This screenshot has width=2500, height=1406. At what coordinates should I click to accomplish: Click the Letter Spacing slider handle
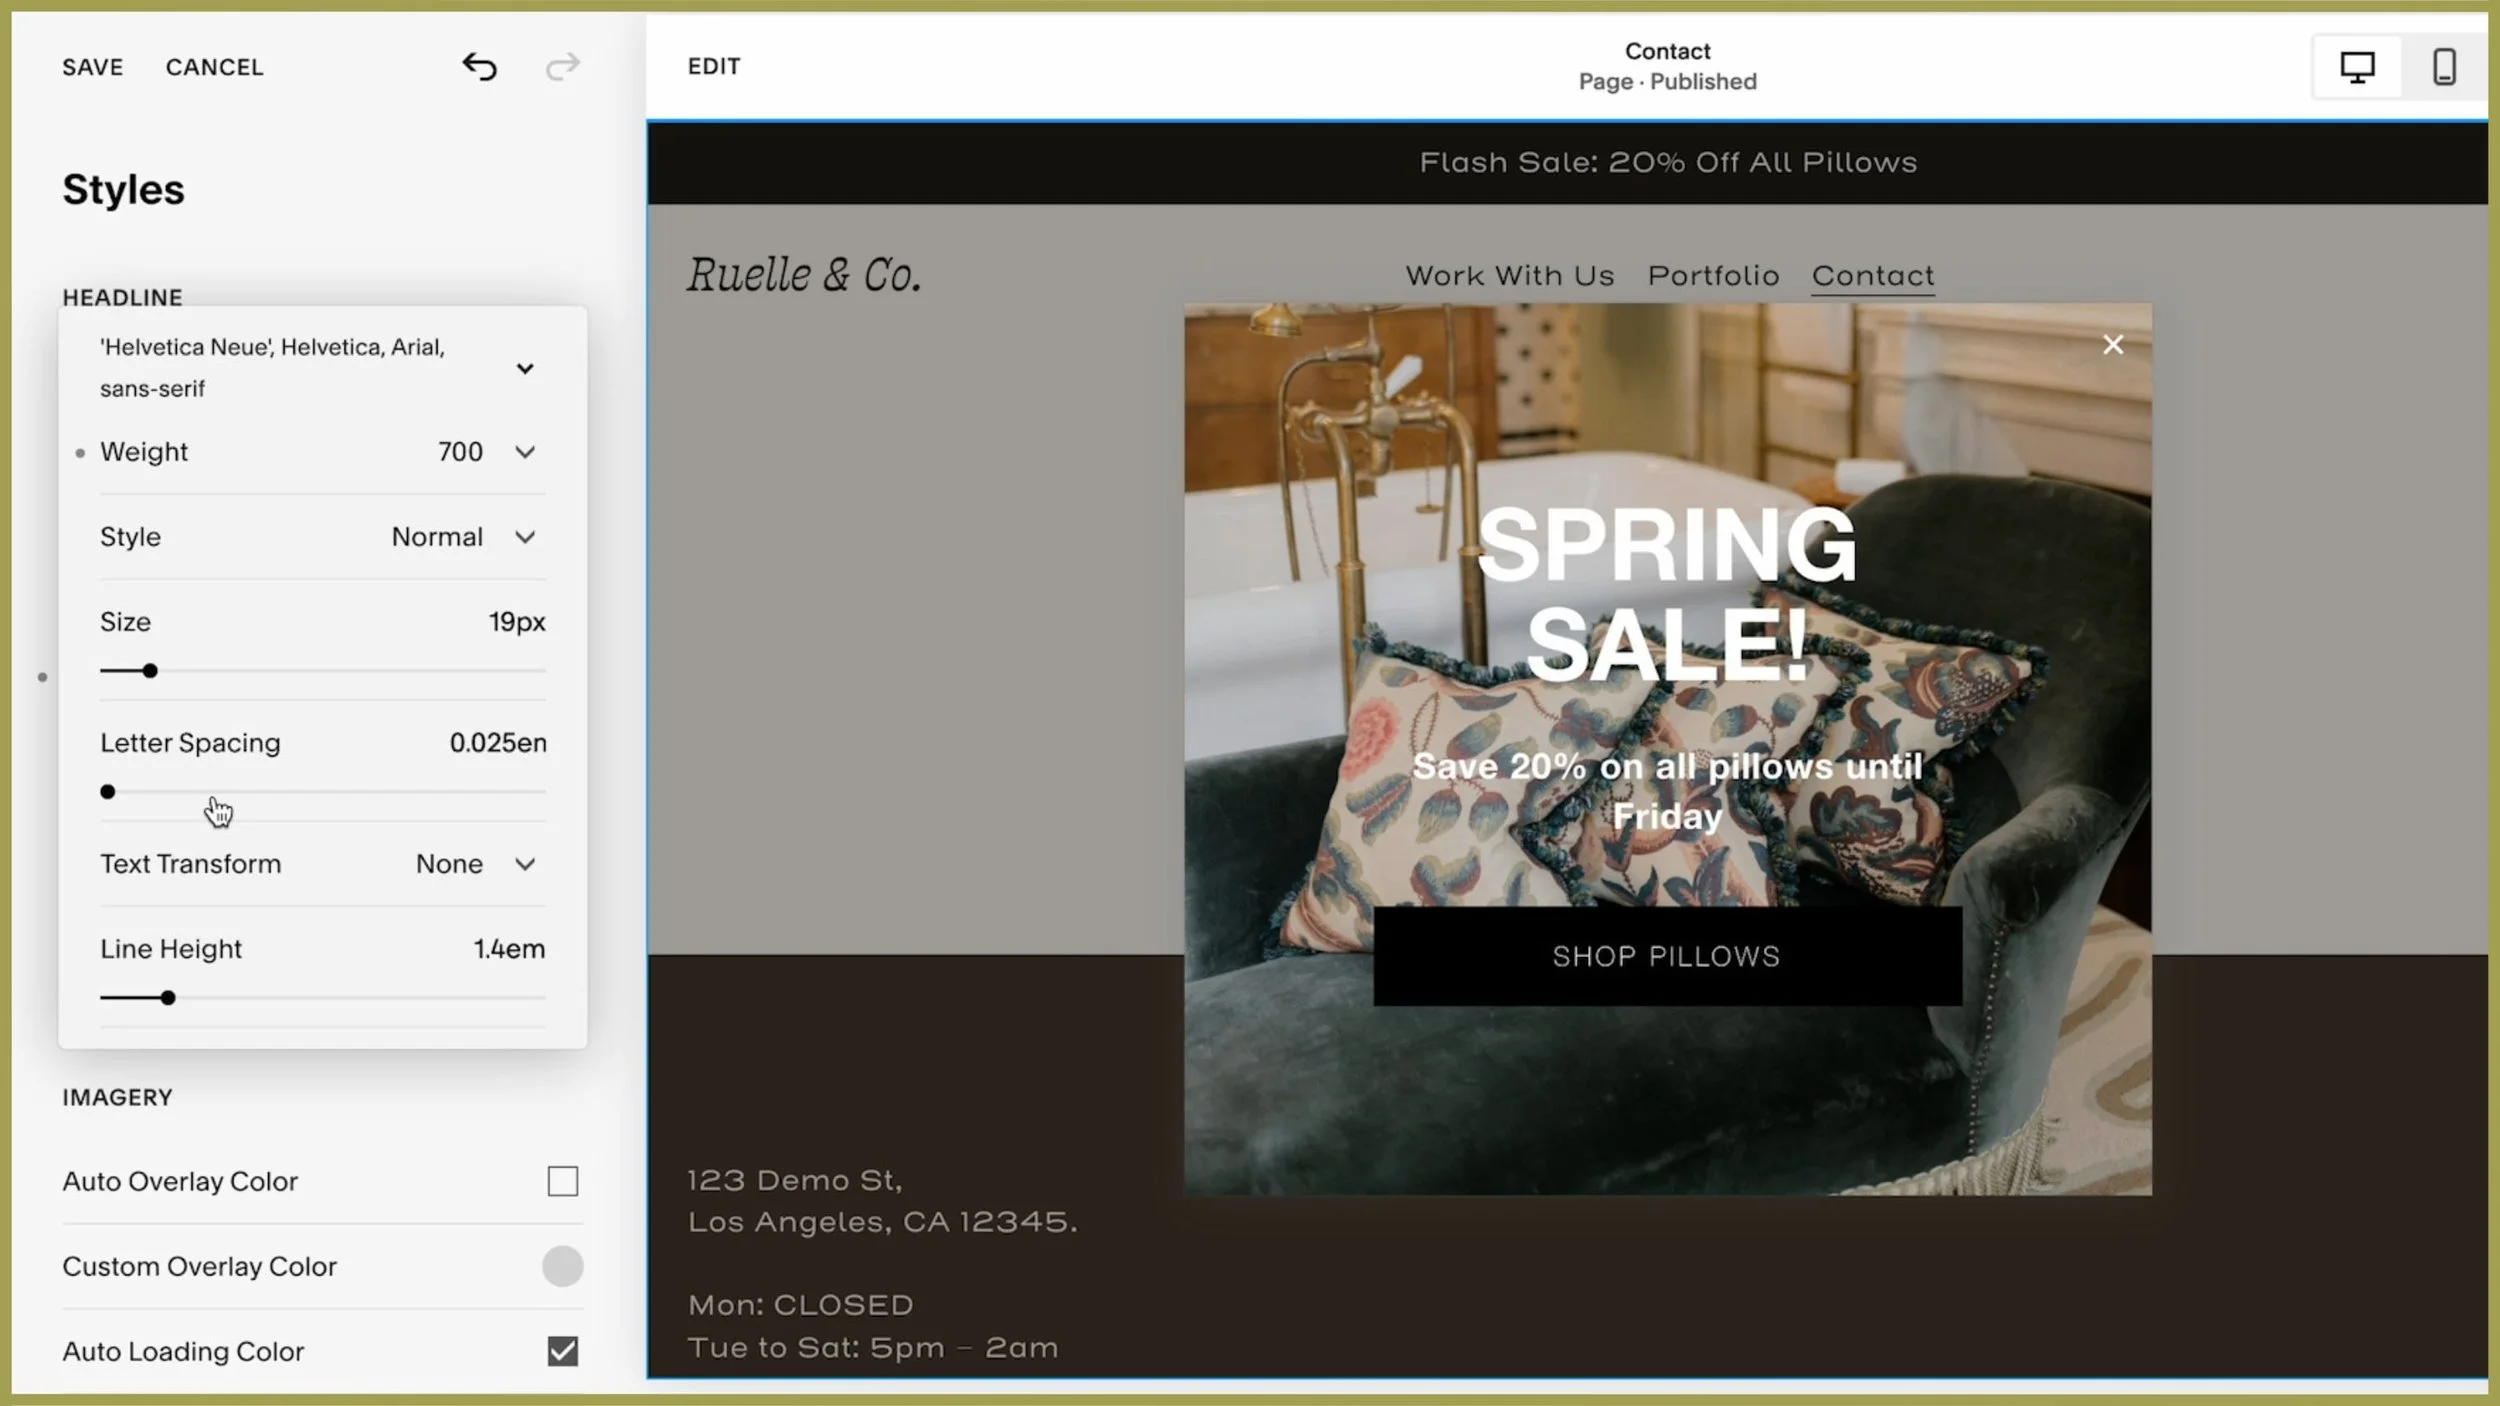(x=108, y=792)
